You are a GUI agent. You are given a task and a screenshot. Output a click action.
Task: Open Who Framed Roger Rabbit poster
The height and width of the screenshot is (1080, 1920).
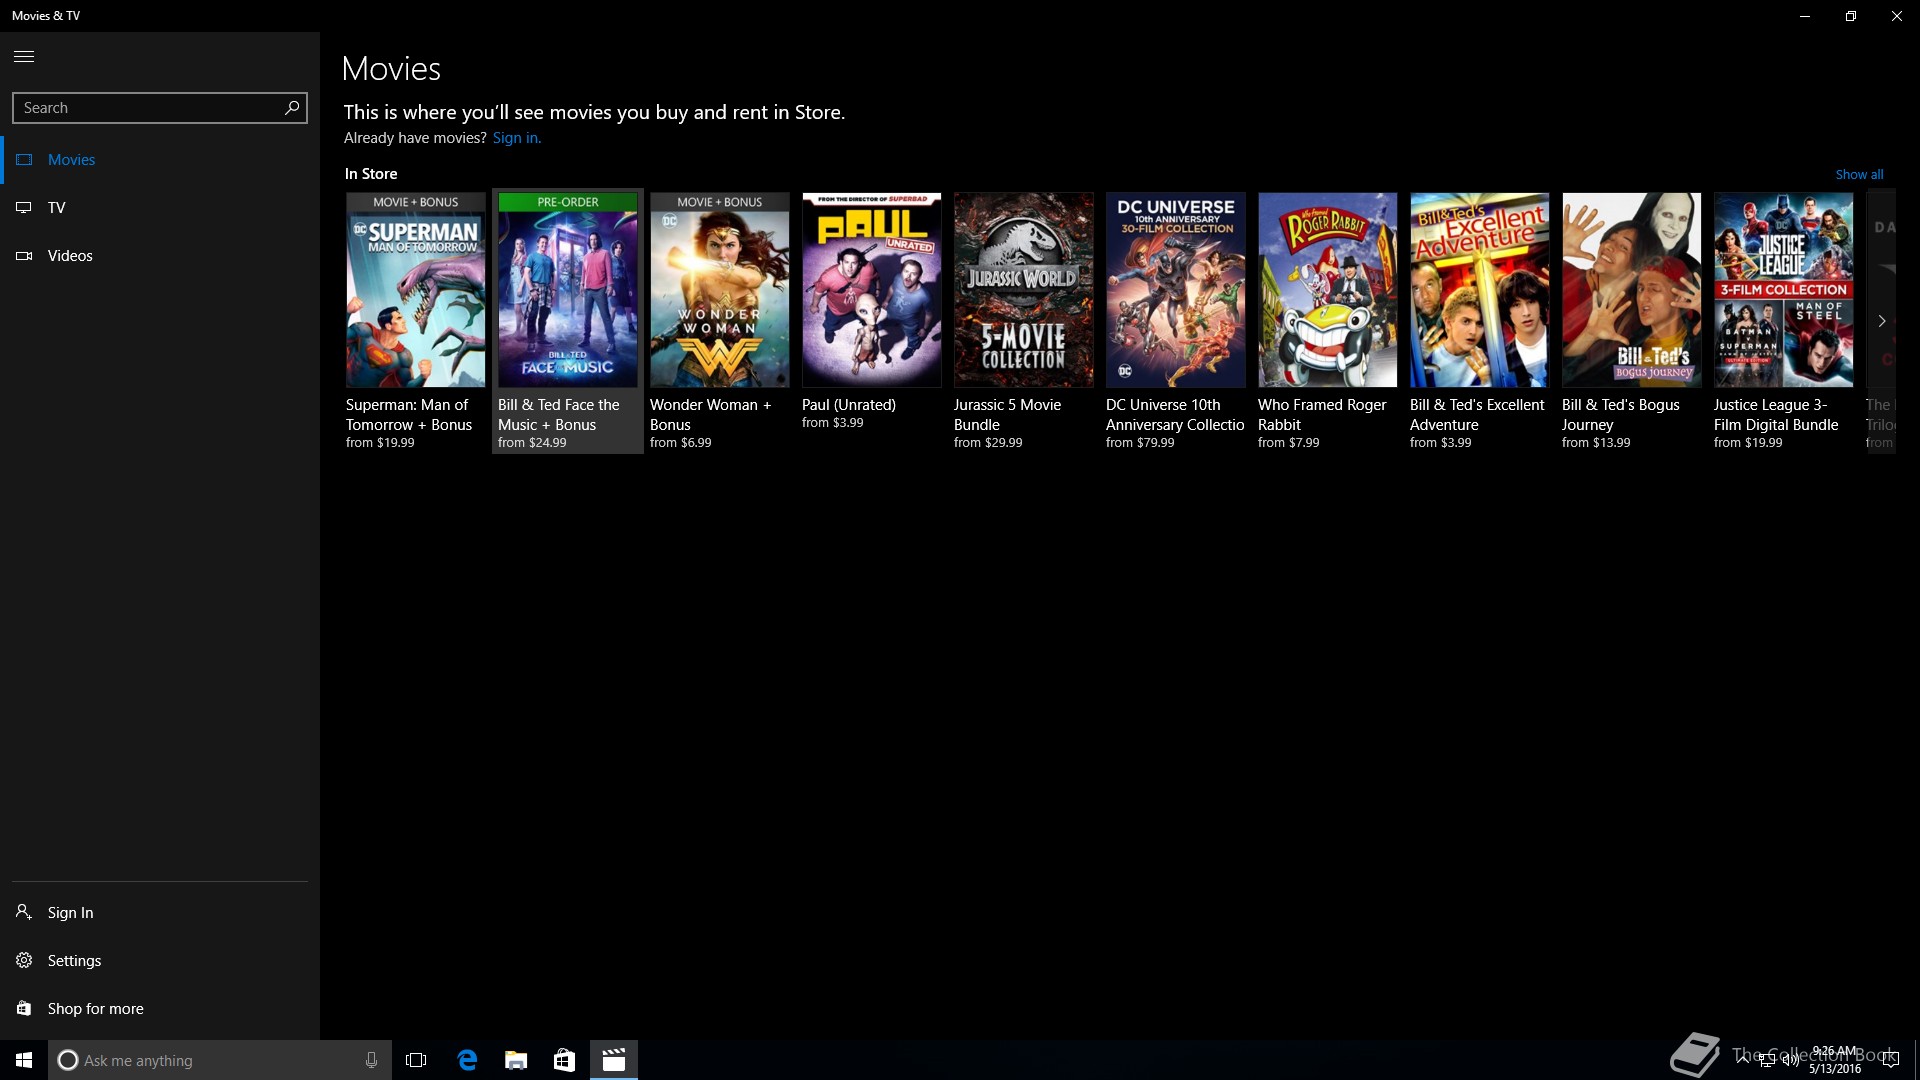tap(1328, 290)
